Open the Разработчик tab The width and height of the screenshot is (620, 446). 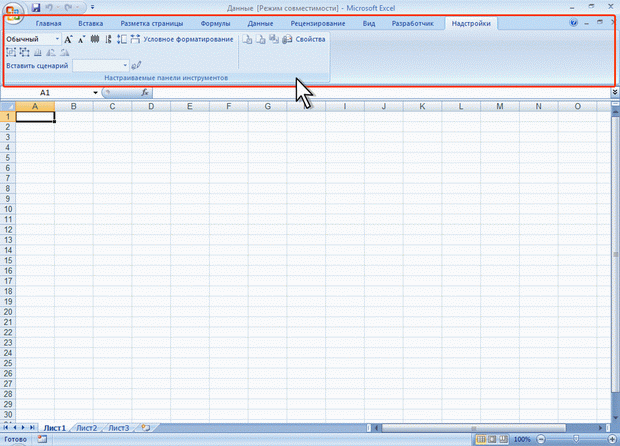[x=413, y=23]
